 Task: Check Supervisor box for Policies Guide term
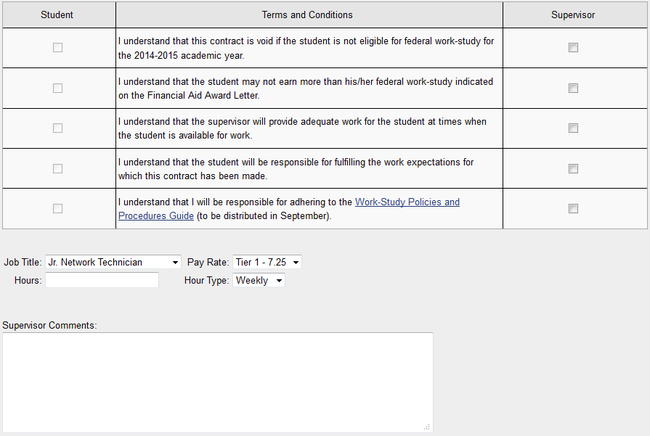573,208
